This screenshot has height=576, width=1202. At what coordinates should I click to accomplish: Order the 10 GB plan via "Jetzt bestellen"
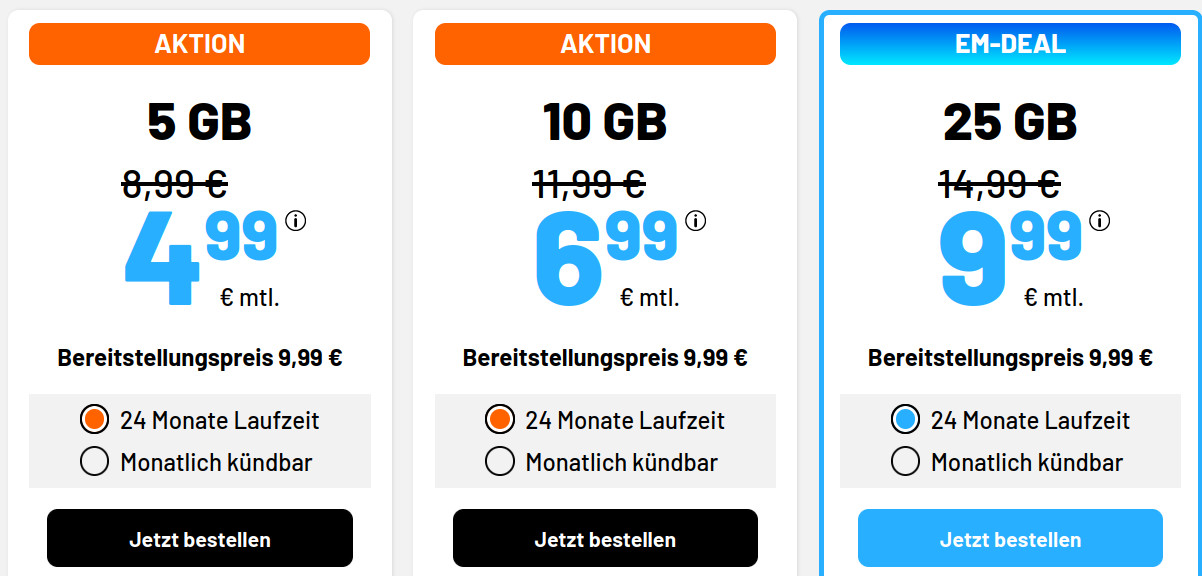tap(605, 537)
